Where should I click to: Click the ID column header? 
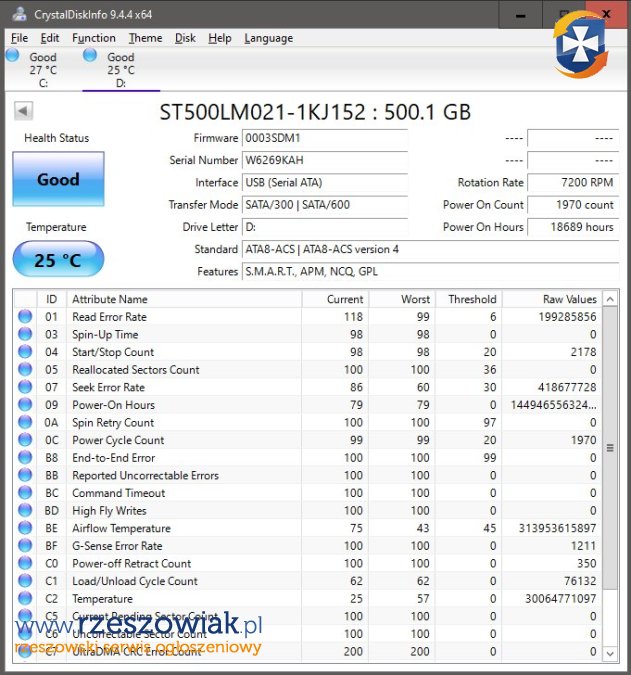click(51, 299)
